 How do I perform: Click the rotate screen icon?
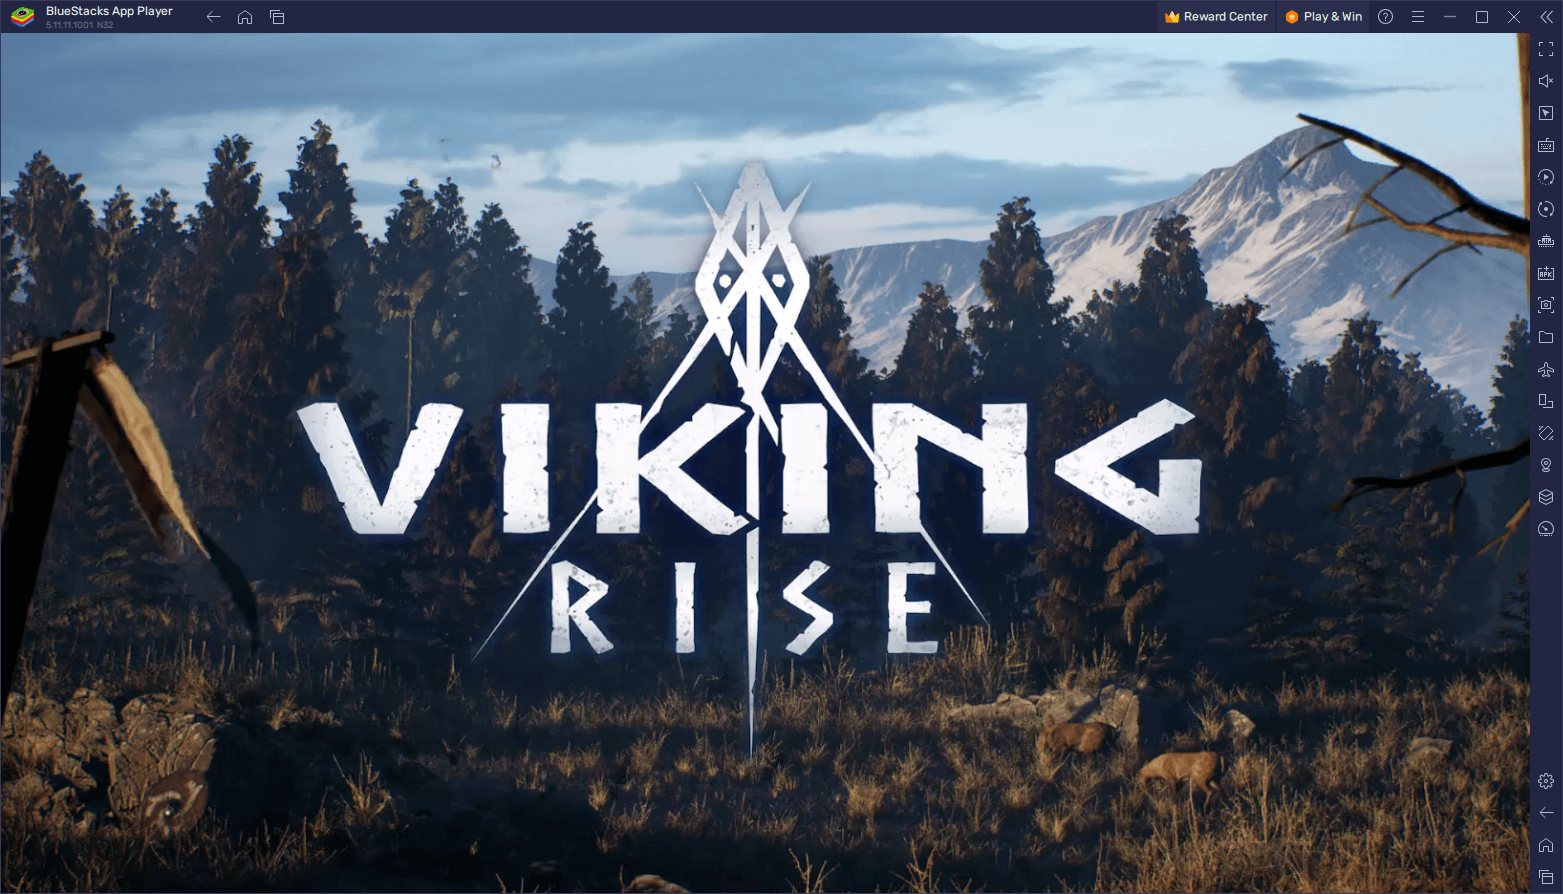(1546, 401)
